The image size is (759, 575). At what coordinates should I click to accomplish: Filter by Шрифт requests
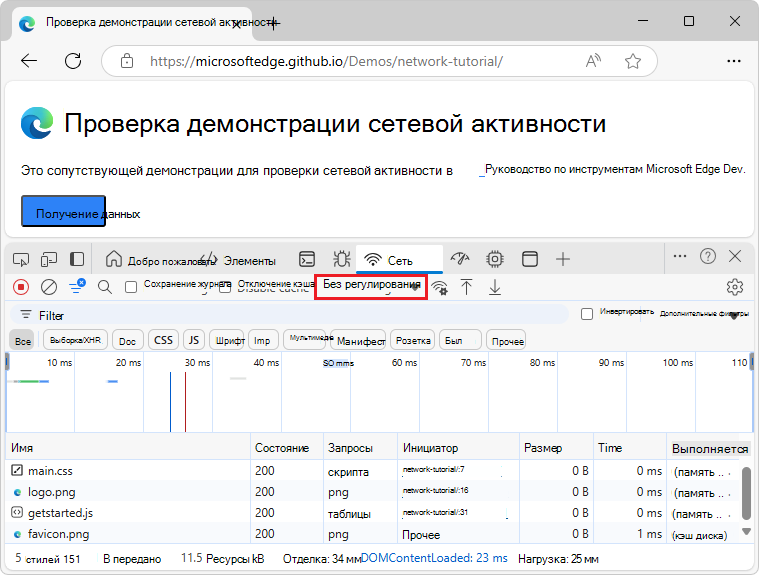pos(229,341)
